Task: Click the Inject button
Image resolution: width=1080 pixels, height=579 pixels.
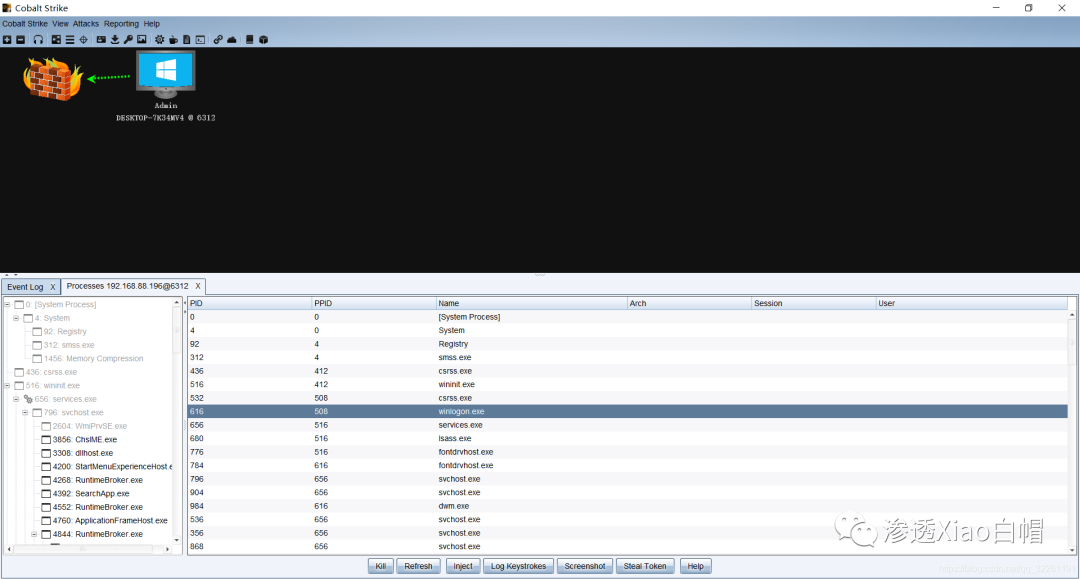Action: 463,566
